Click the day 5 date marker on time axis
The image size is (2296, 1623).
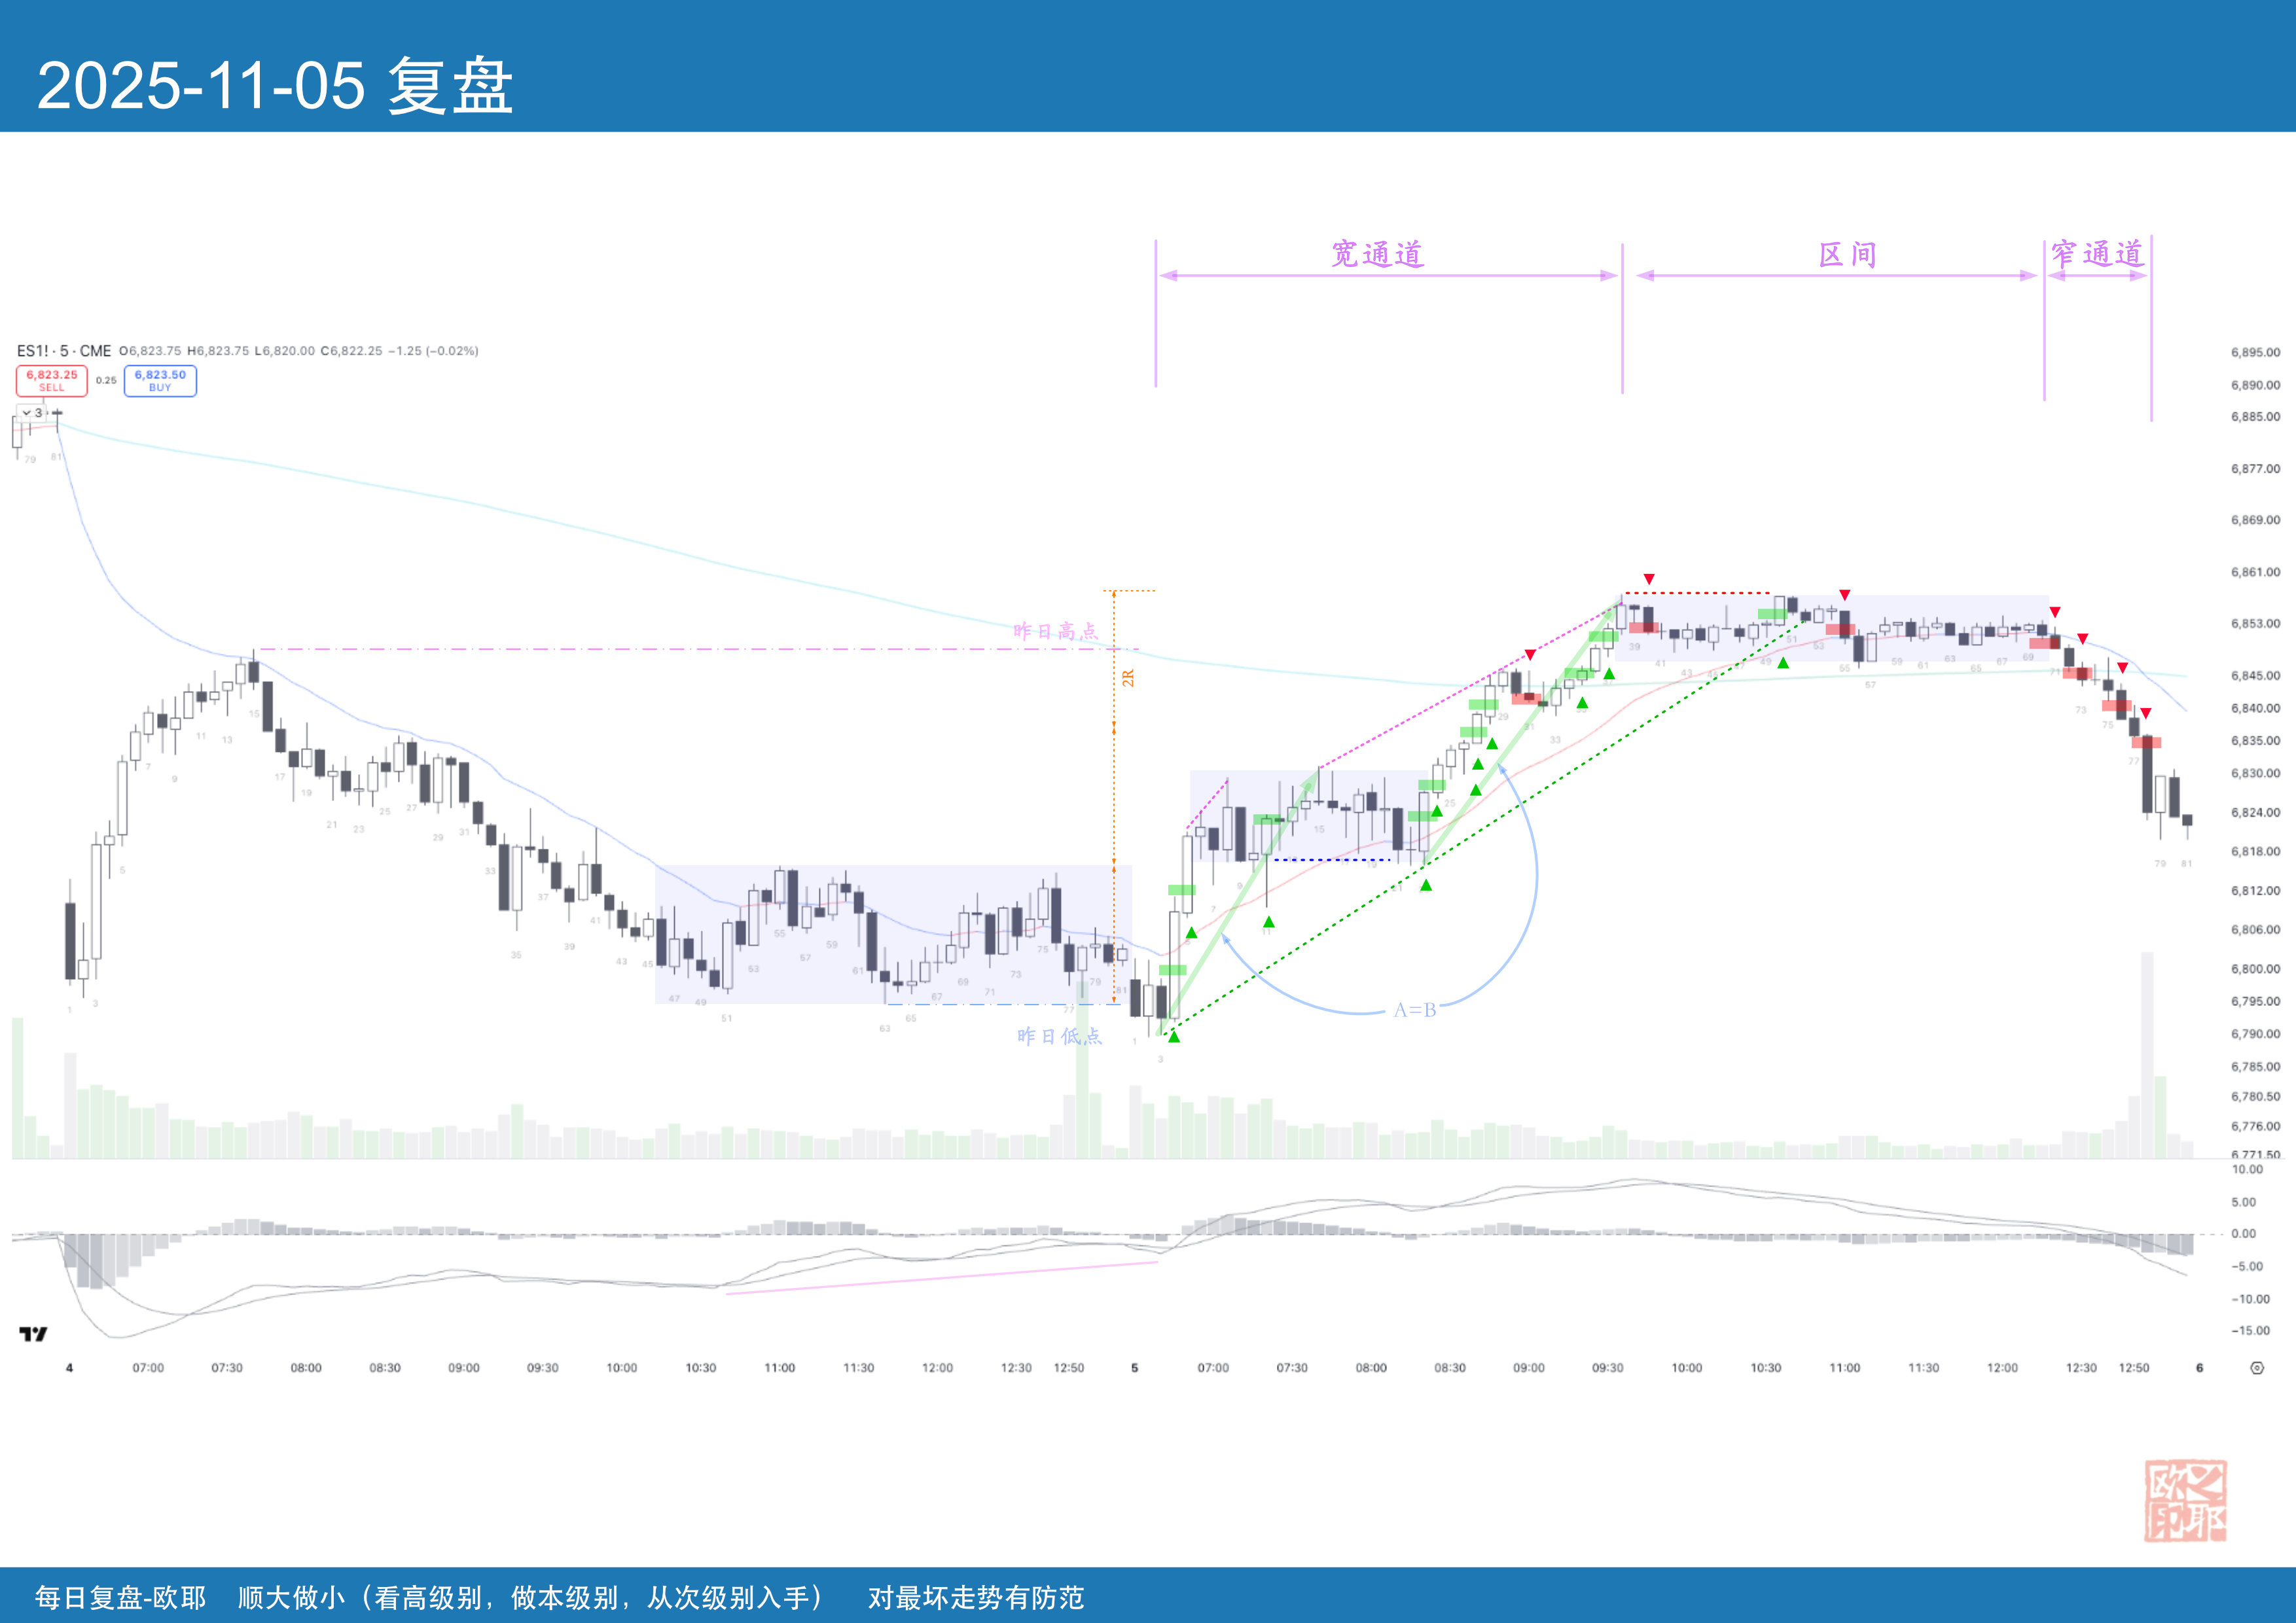click(1134, 1368)
